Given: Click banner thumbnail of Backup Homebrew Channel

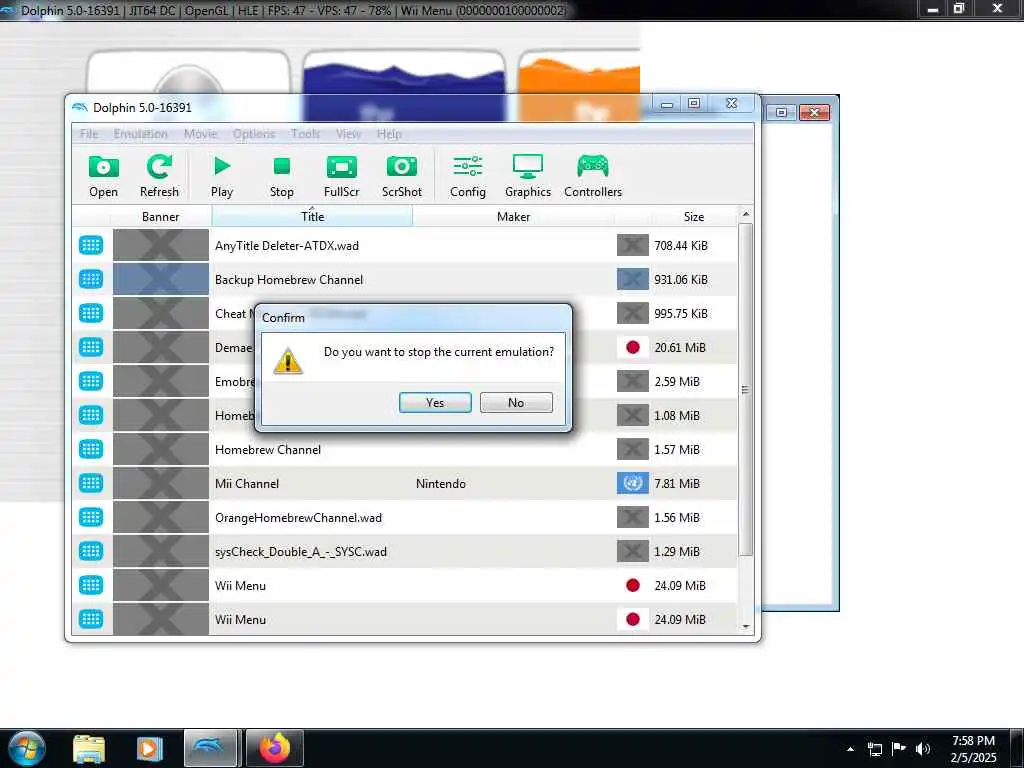Looking at the screenshot, I should click(x=161, y=280).
